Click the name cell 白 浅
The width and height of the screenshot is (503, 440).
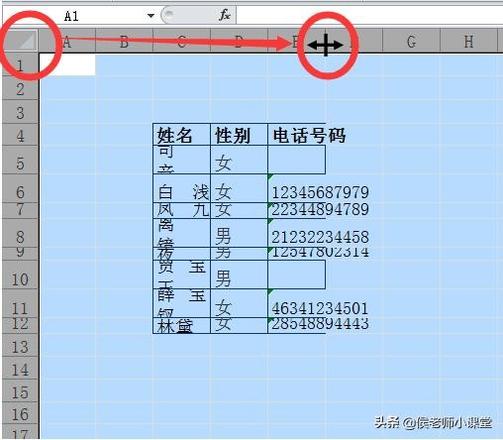(x=182, y=188)
